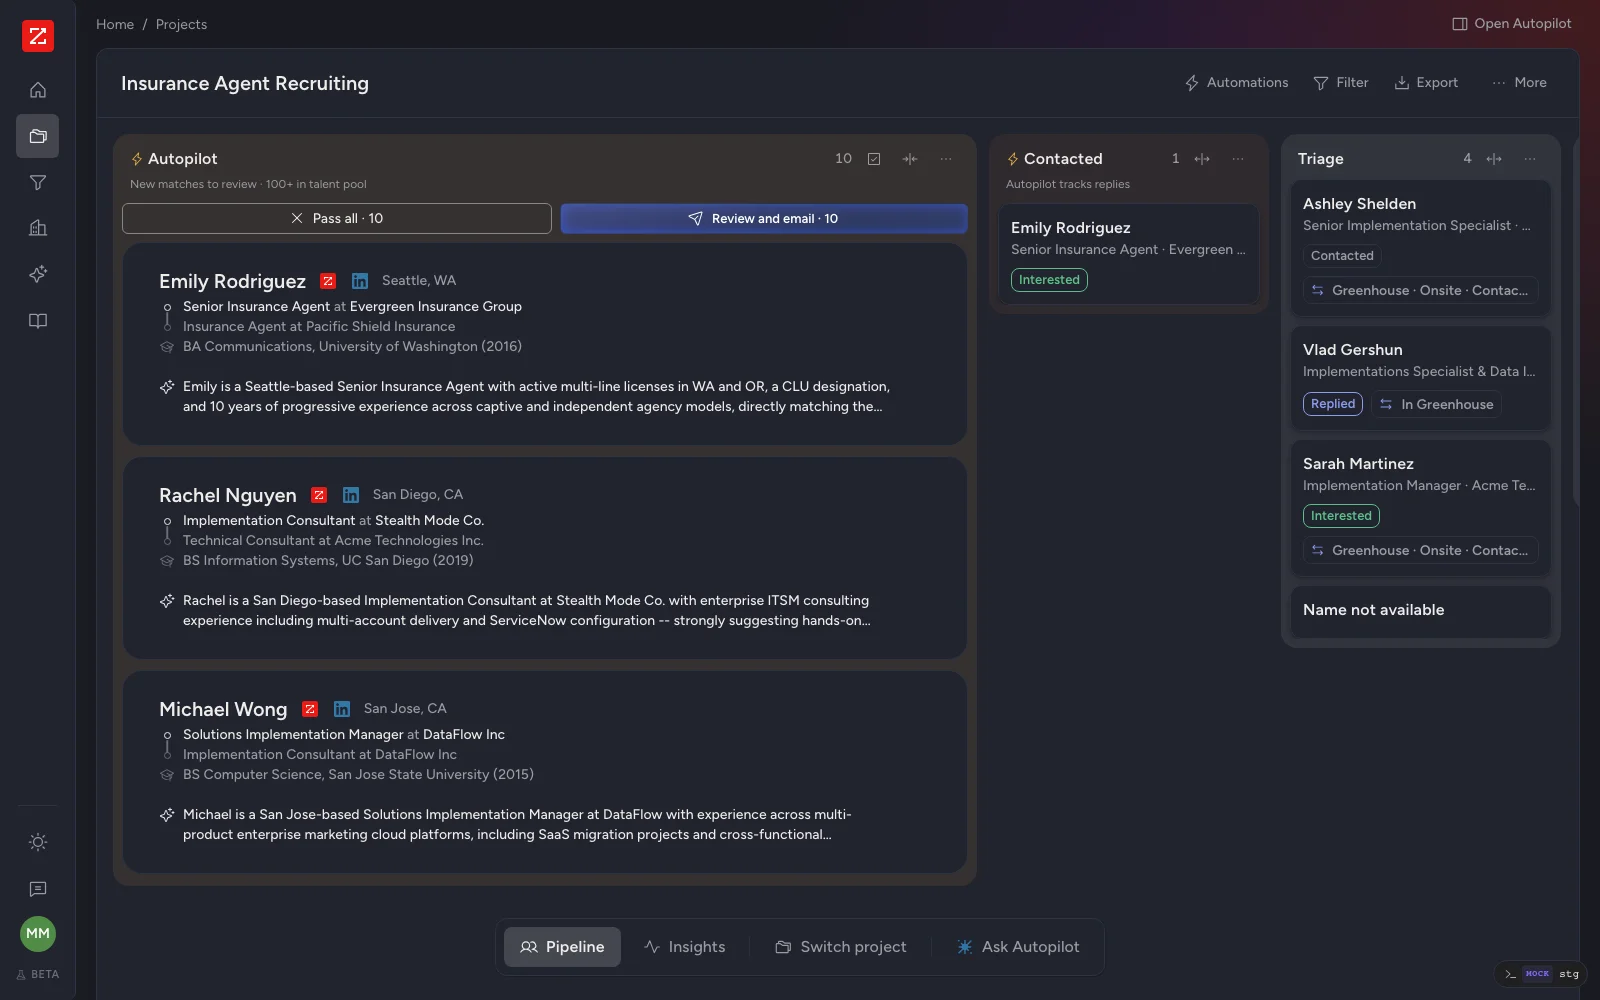Screen dimensions: 1600x1000
Task: Open Emily Rodriguez's LinkedIn icon
Action: point(360,281)
